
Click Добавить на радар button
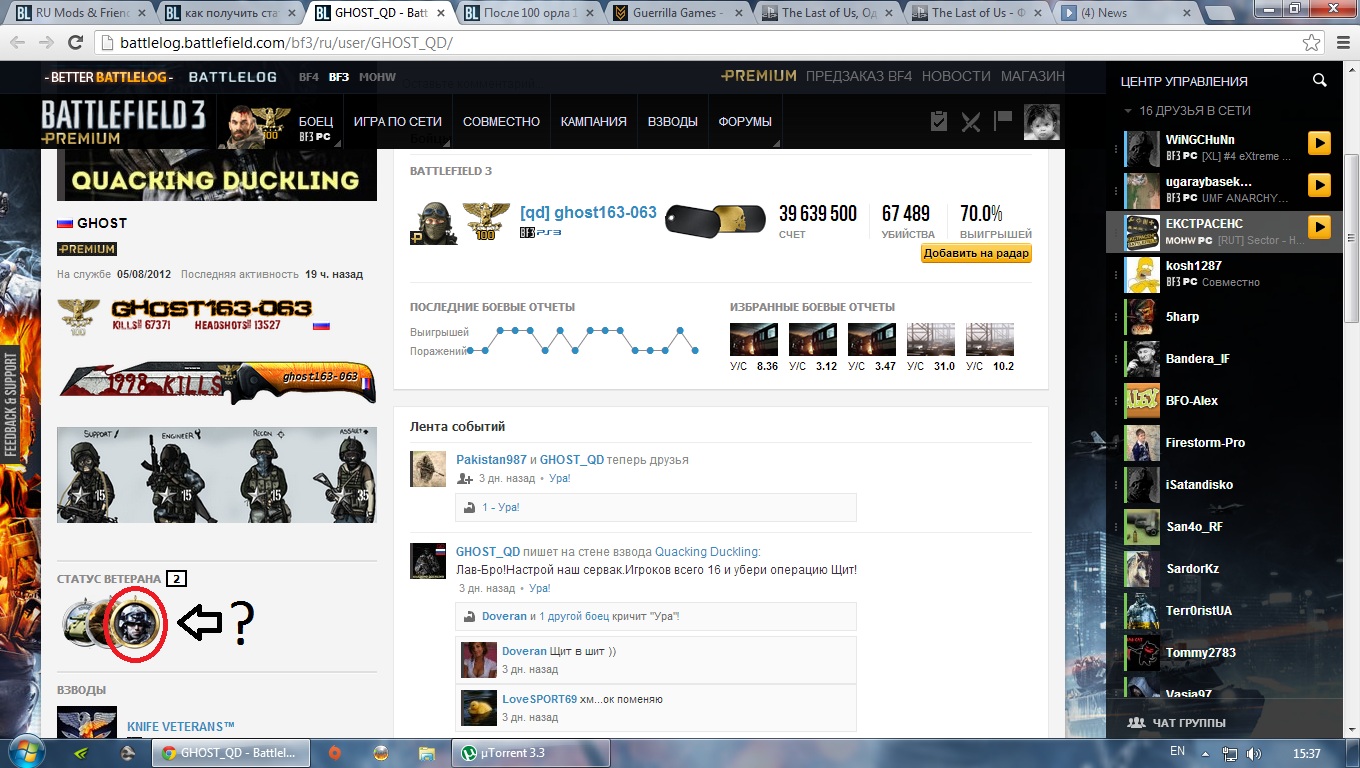tap(976, 254)
